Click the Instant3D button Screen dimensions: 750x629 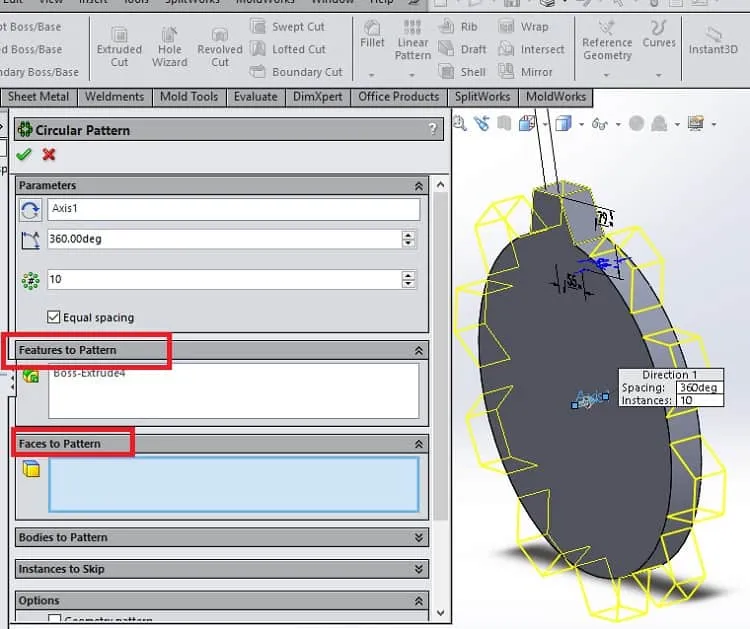(713, 42)
